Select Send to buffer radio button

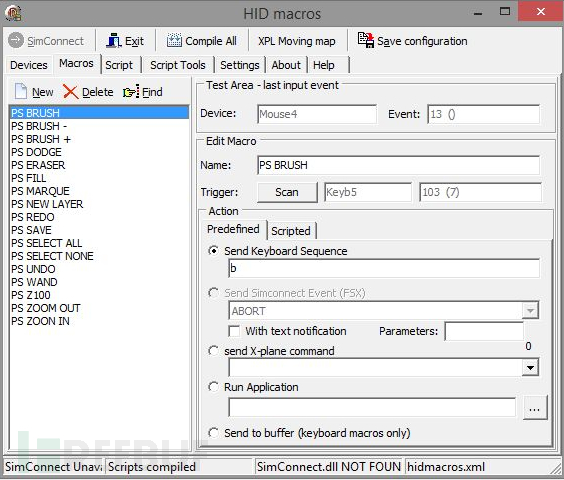coord(213,433)
